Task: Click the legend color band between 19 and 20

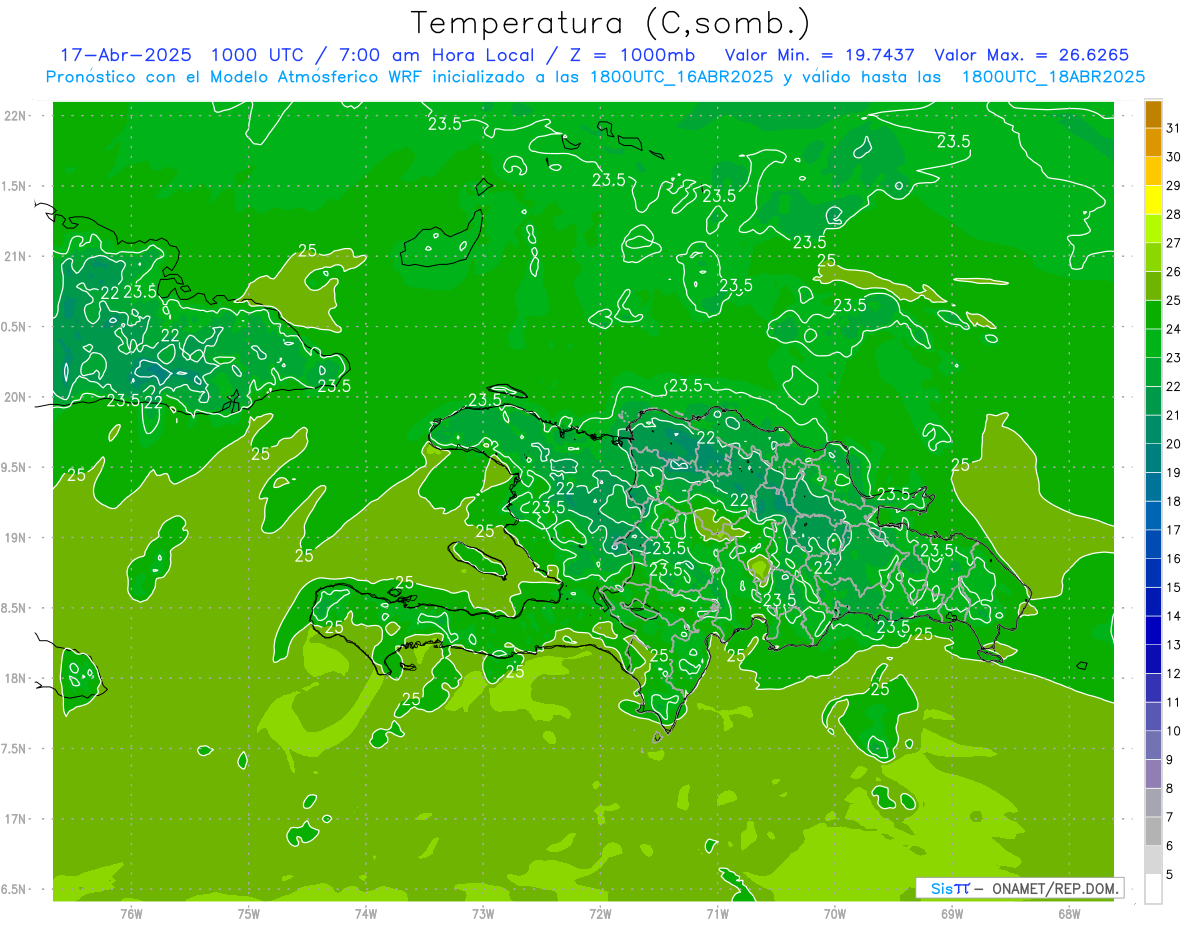Action: (1153, 458)
